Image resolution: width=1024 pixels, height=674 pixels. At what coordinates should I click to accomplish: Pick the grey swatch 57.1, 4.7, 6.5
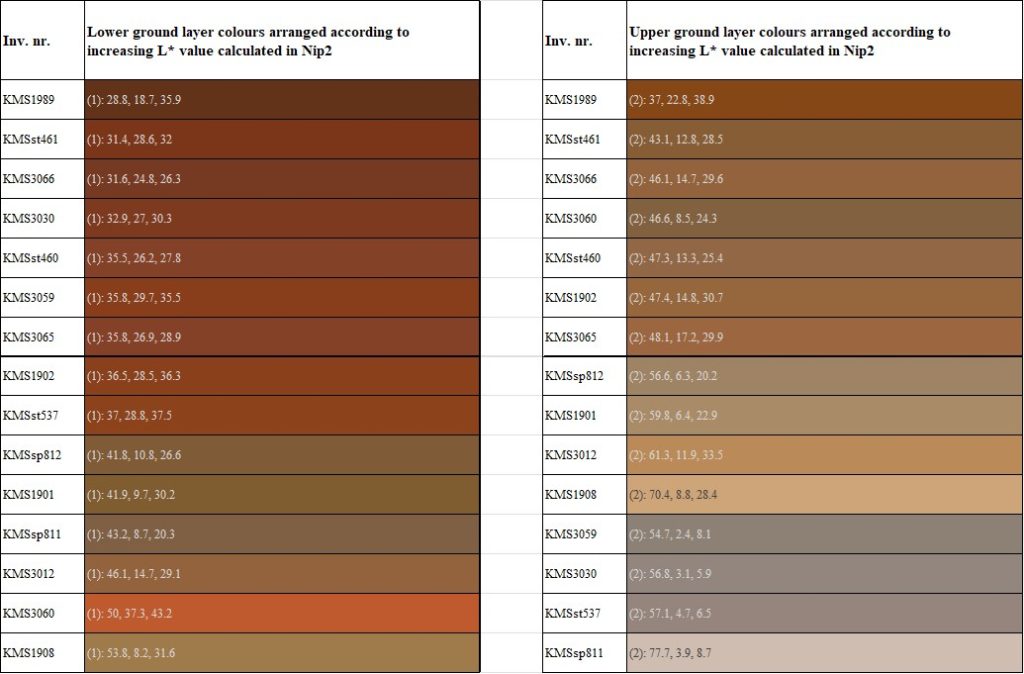(x=824, y=613)
